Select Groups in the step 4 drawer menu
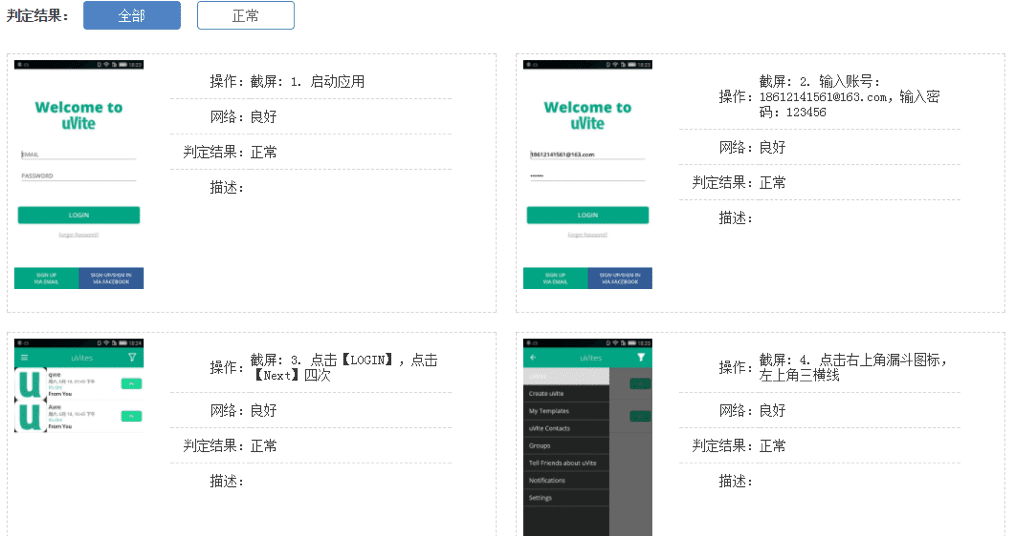This screenshot has height=536, width=1016. pos(566,446)
